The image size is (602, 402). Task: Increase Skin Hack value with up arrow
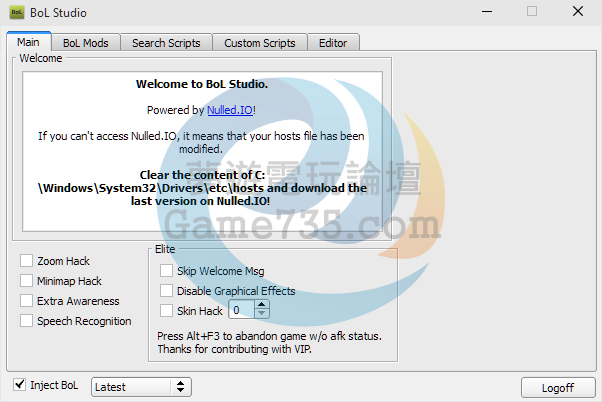coord(261,305)
